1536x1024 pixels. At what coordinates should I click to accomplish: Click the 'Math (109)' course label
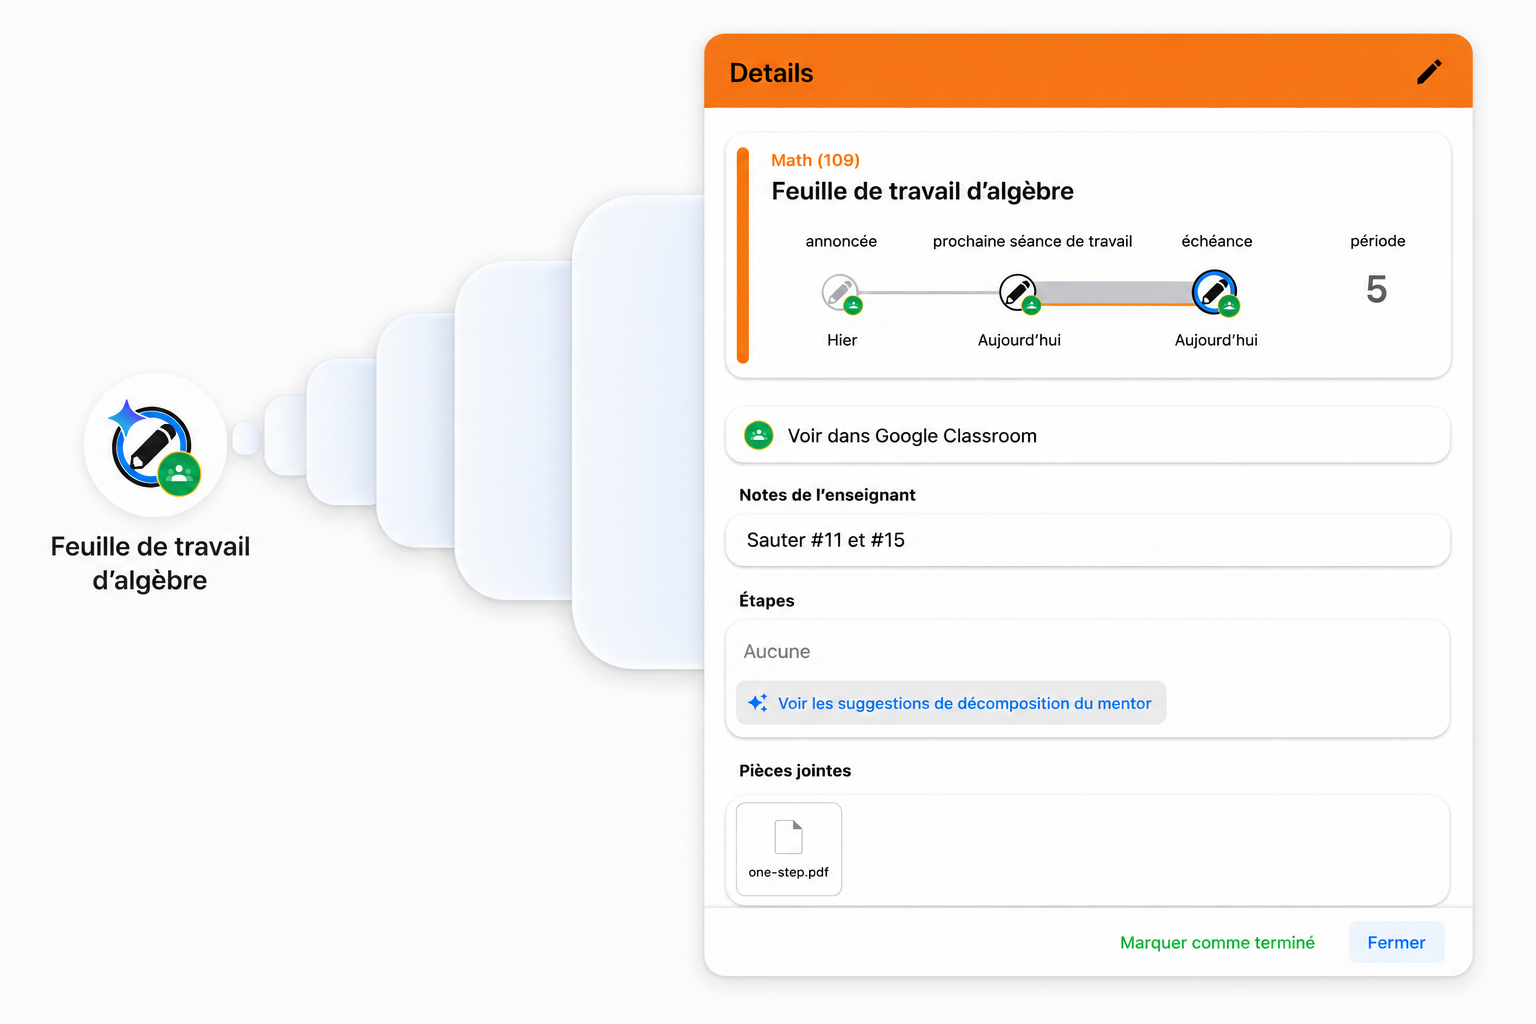(x=815, y=160)
